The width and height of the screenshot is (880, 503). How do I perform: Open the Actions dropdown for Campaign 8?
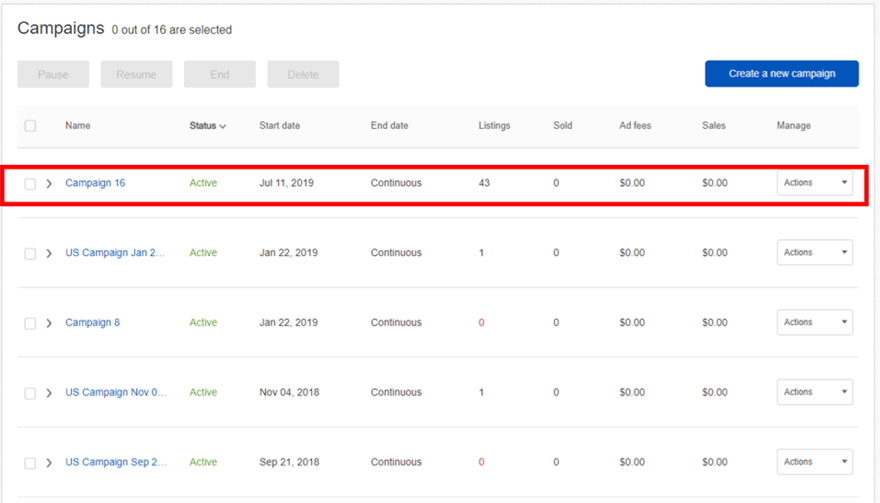pyautogui.click(x=815, y=322)
